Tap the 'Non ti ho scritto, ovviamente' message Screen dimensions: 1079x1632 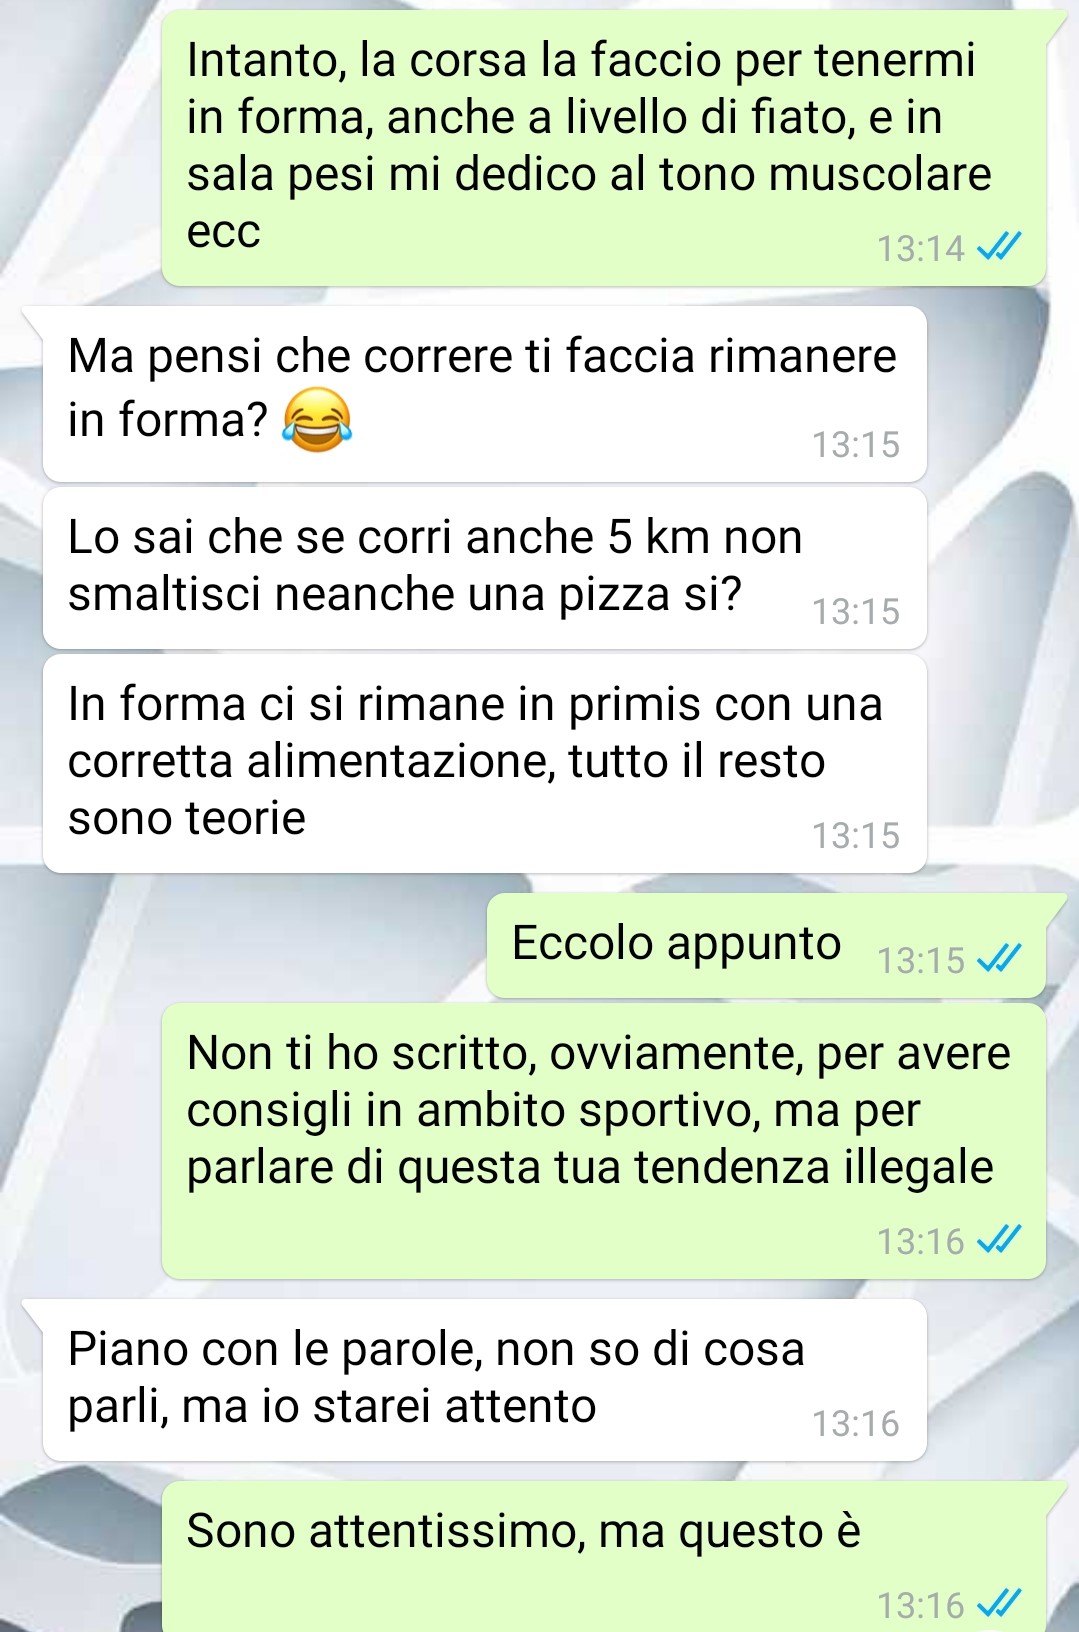click(604, 1141)
